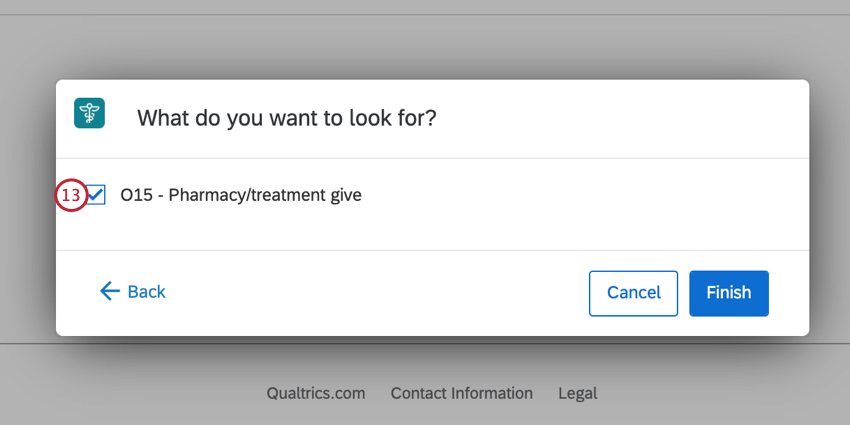Cancel the event selection dialog
This screenshot has height=425, width=850.
(x=633, y=293)
